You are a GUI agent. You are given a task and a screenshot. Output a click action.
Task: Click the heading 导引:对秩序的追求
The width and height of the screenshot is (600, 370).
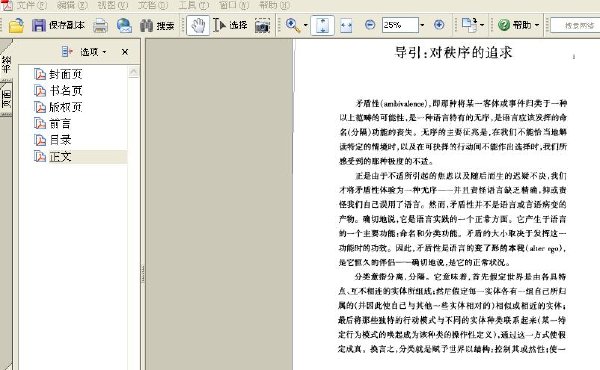[453, 52]
